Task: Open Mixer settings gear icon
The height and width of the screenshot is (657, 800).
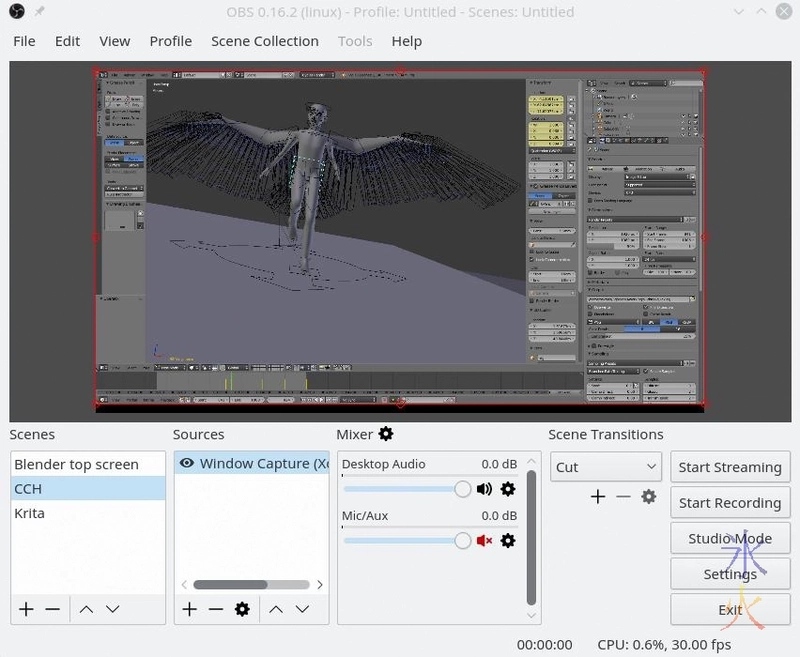Action: click(386, 434)
